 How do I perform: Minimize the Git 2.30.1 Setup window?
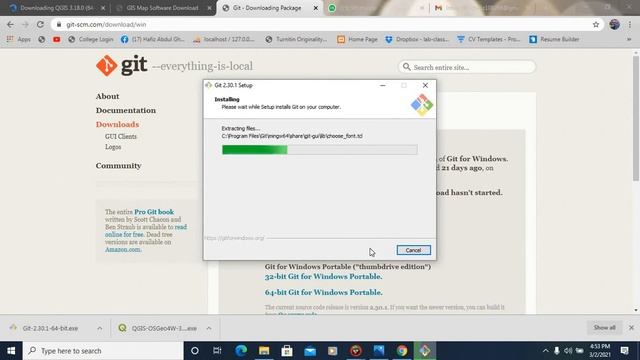(x=382, y=85)
